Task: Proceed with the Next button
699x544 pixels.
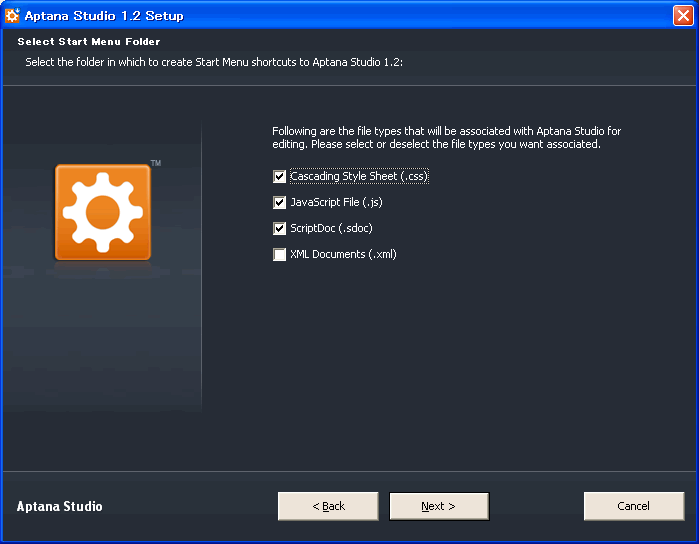Action: pos(439,506)
